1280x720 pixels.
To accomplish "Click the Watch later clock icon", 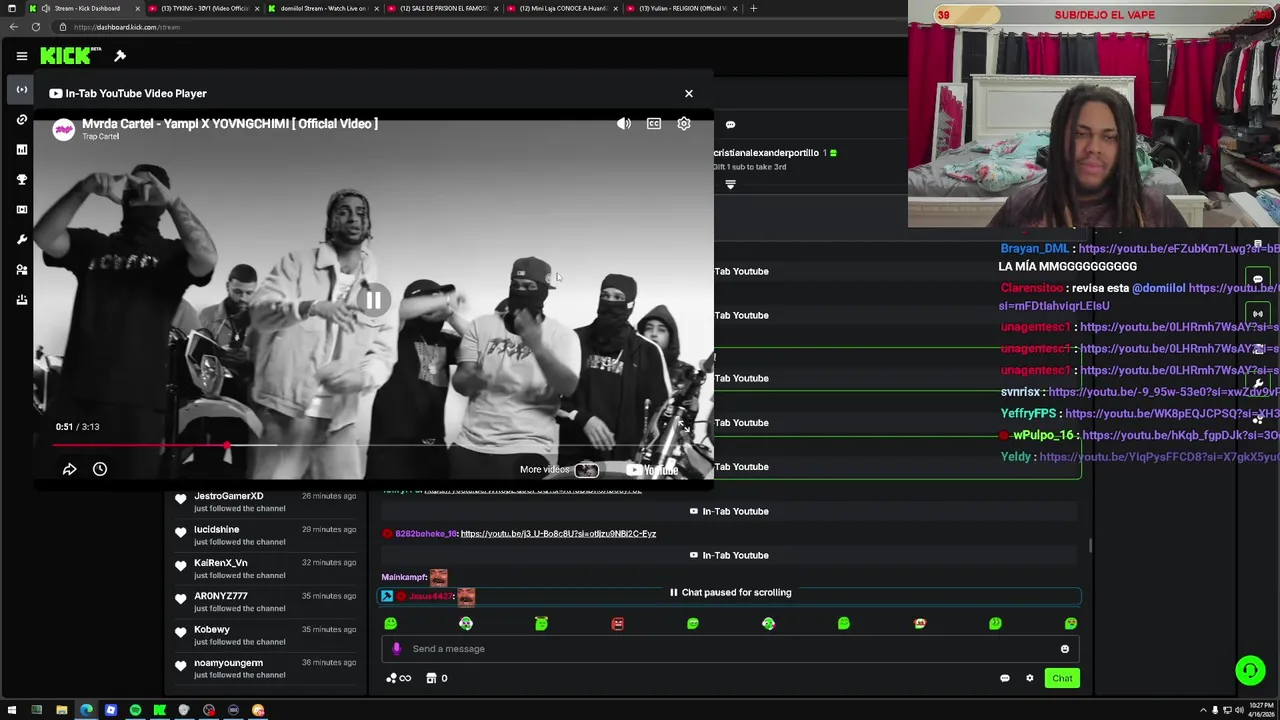I will [x=100, y=469].
